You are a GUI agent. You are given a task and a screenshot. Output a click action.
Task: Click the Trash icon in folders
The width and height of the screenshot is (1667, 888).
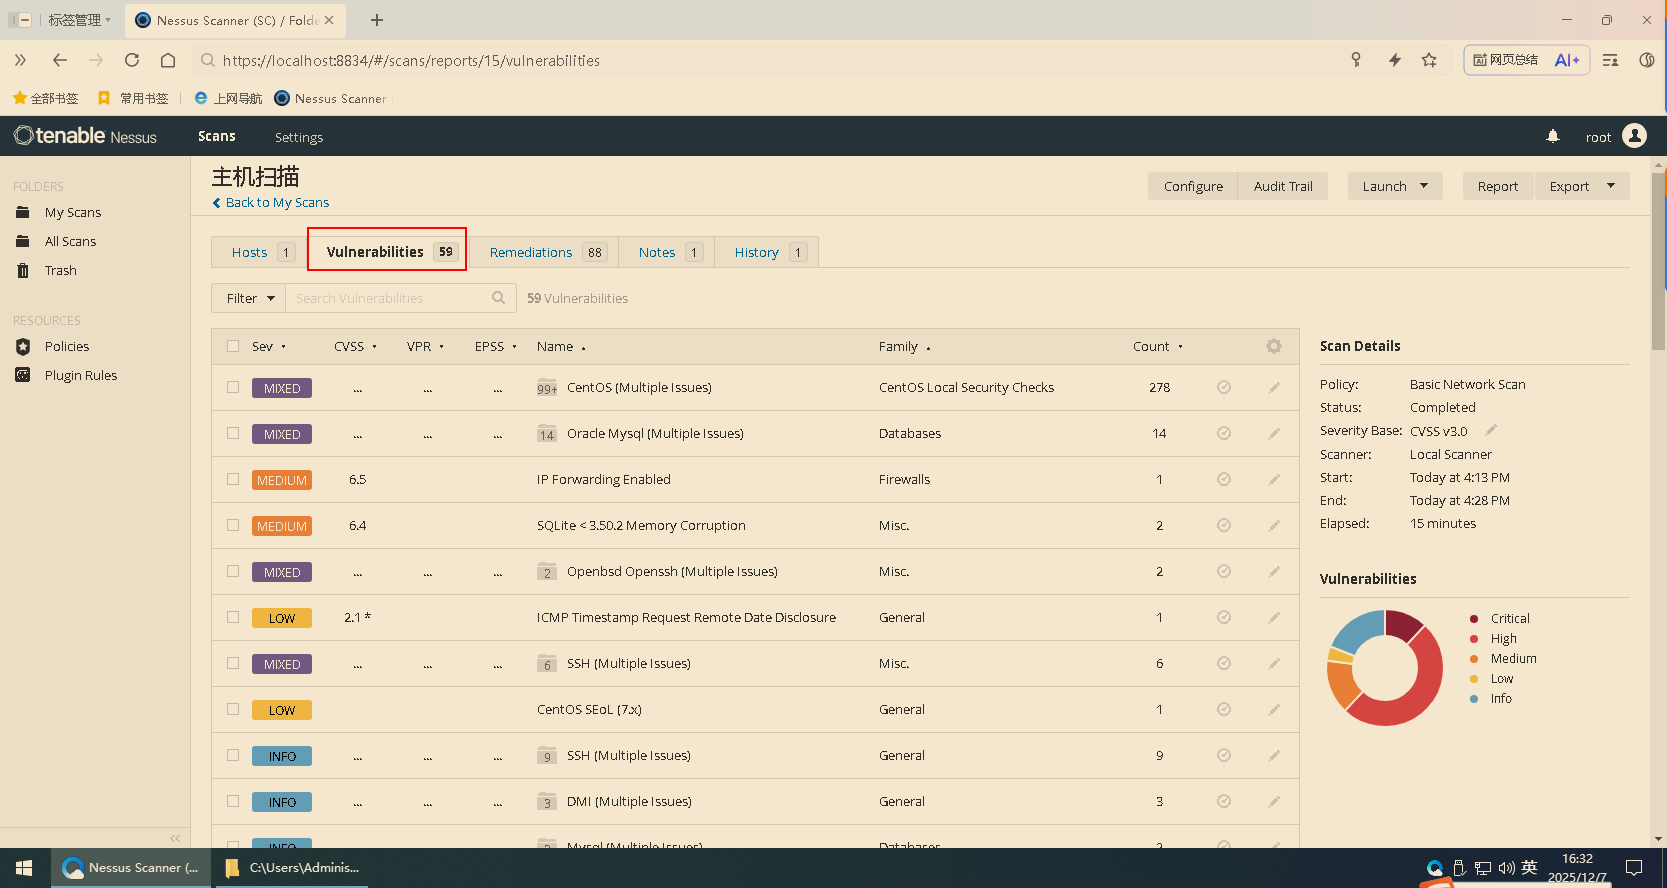pyautogui.click(x=23, y=270)
